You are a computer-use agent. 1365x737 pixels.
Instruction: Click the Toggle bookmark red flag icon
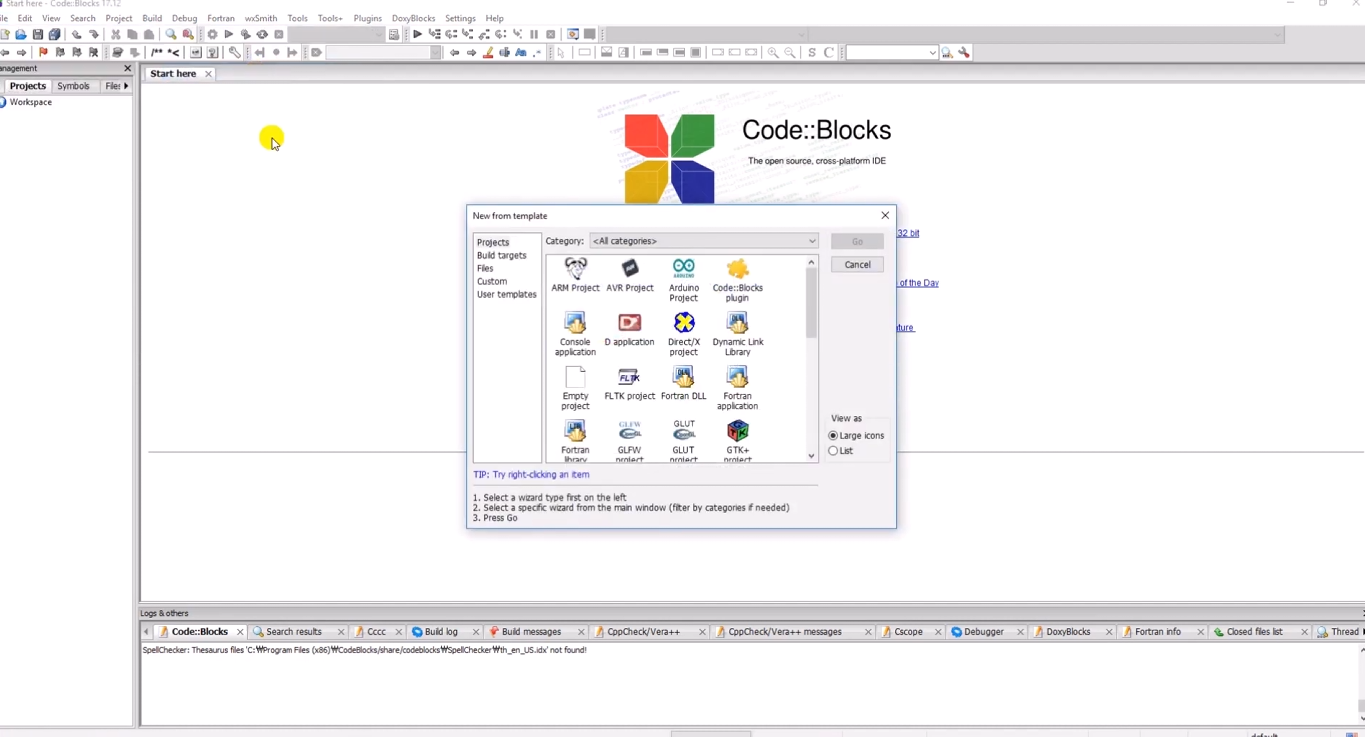(x=43, y=52)
